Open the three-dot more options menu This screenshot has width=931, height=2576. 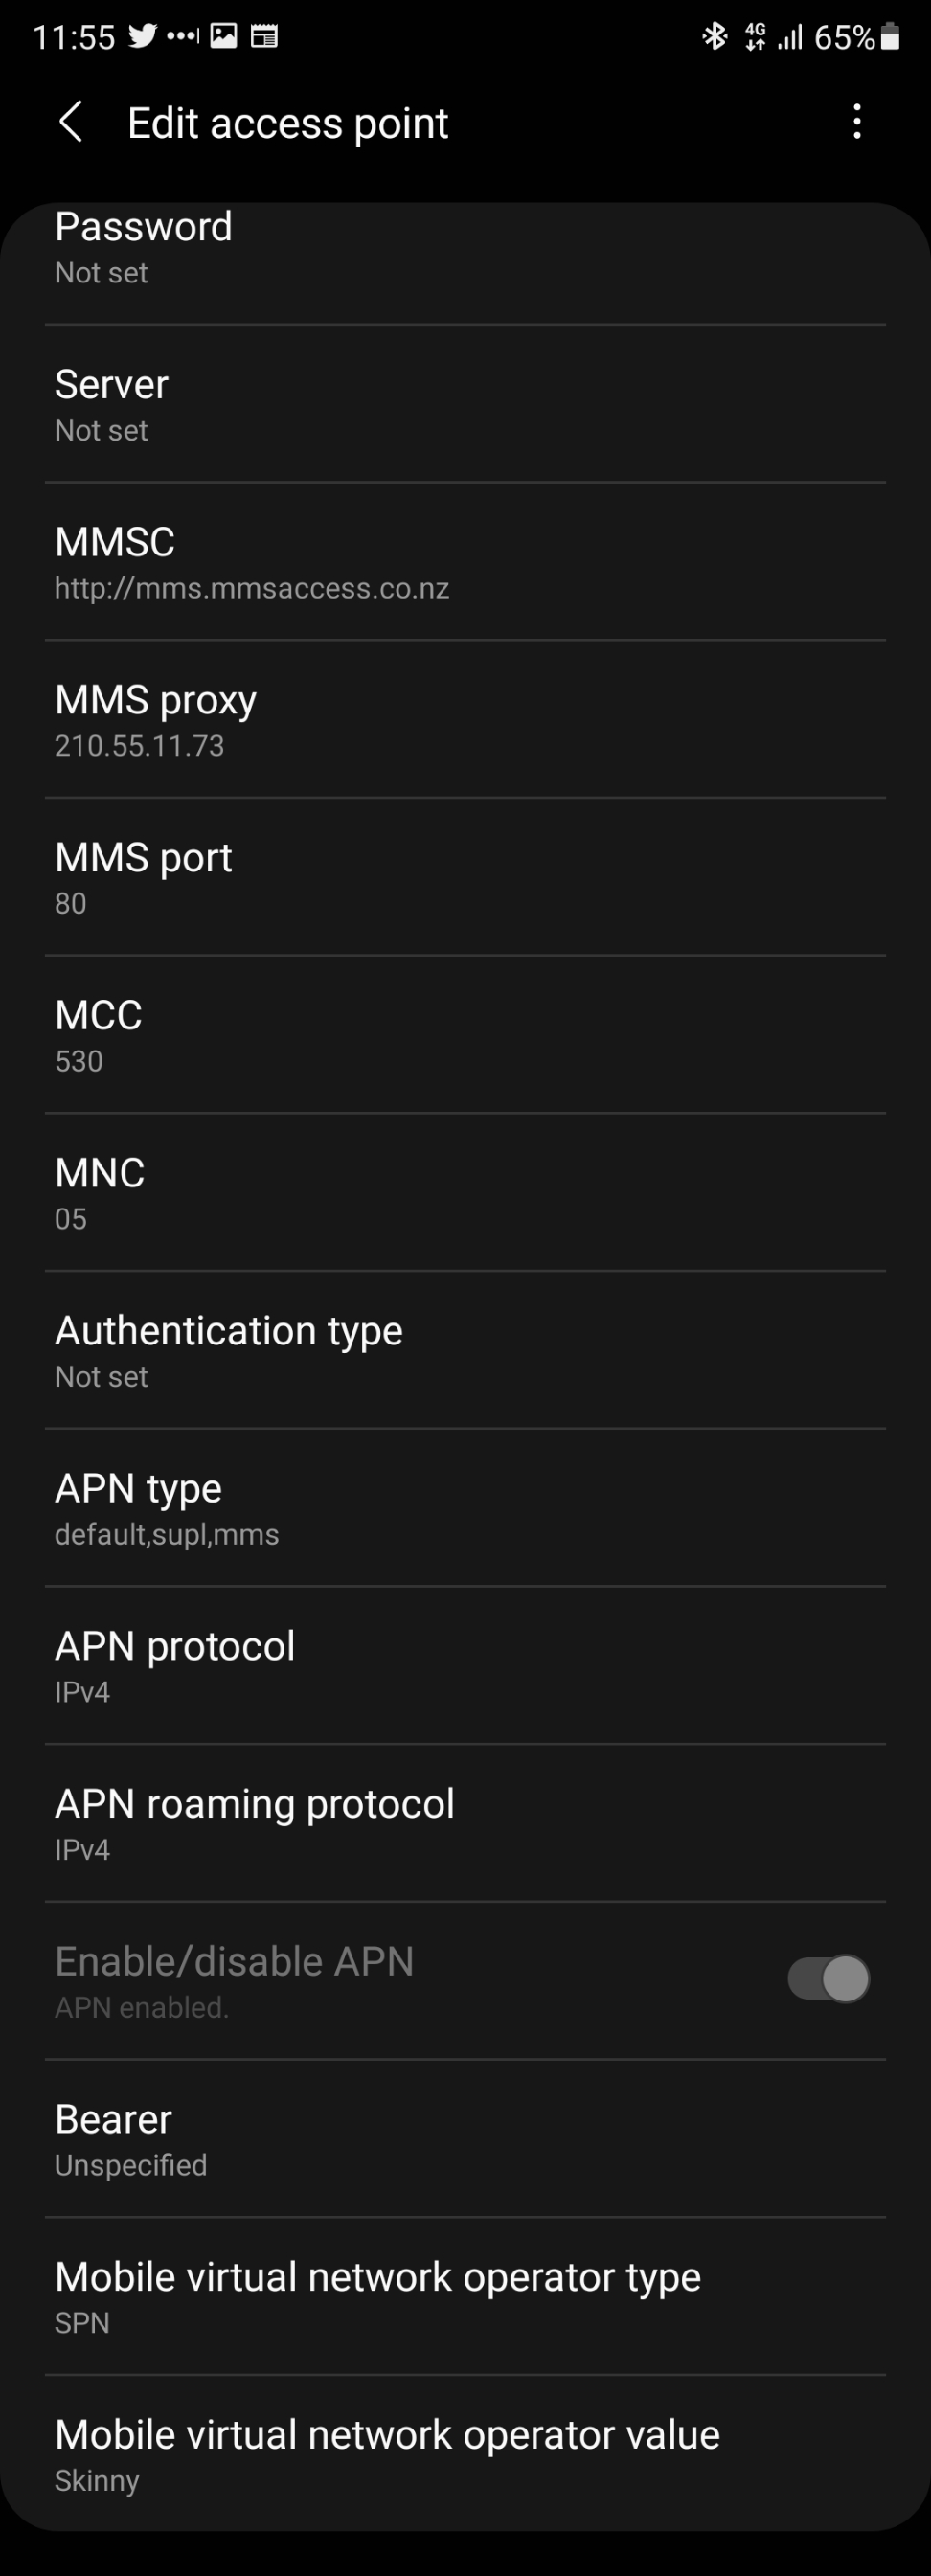857,122
